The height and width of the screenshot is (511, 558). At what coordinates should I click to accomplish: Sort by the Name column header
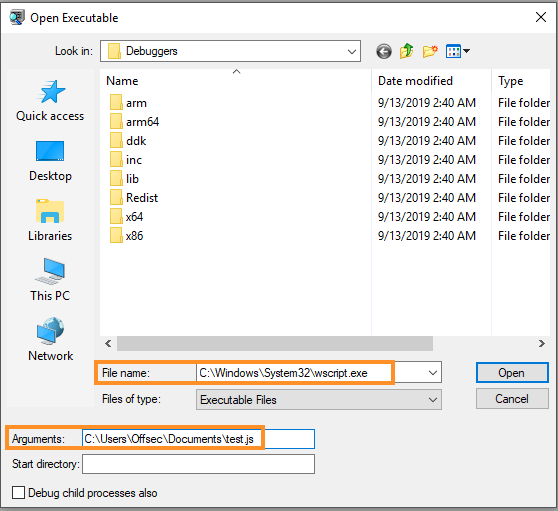[x=122, y=81]
